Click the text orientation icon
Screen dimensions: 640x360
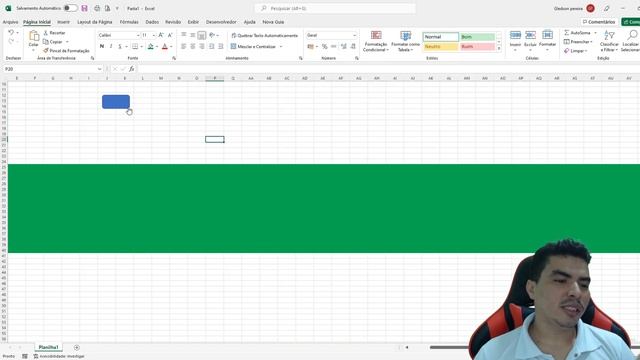point(212,36)
